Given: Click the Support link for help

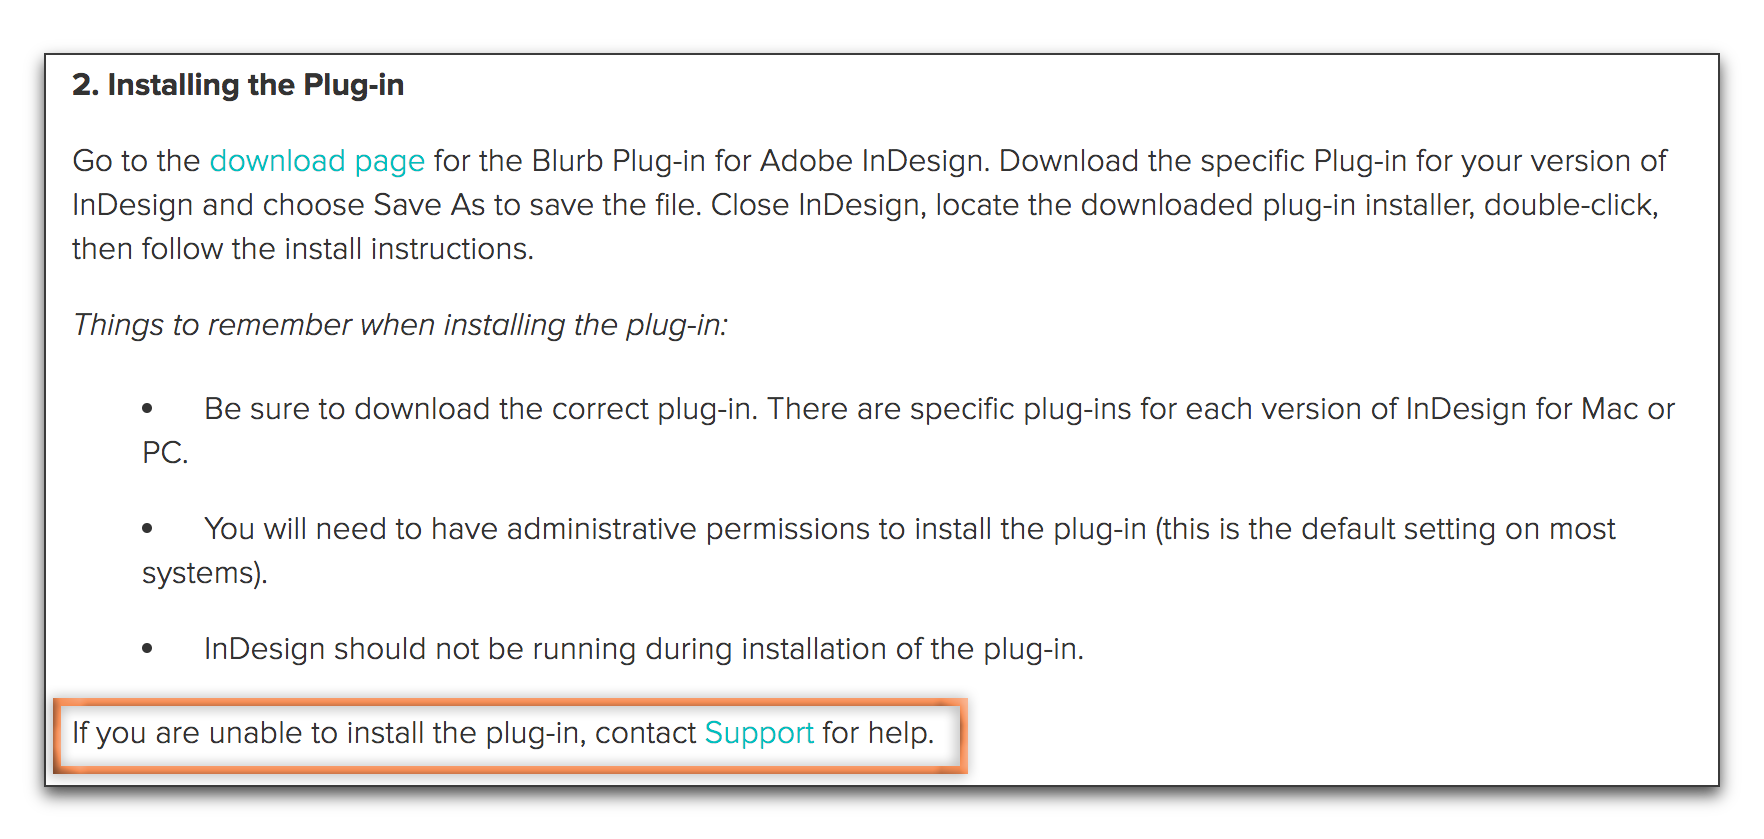Looking at the screenshot, I should click(x=759, y=733).
